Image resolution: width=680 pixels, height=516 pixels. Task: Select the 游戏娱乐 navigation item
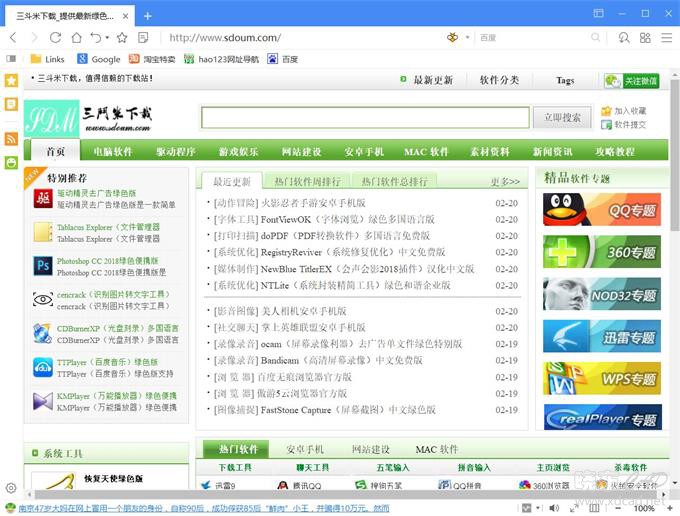(239, 152)
